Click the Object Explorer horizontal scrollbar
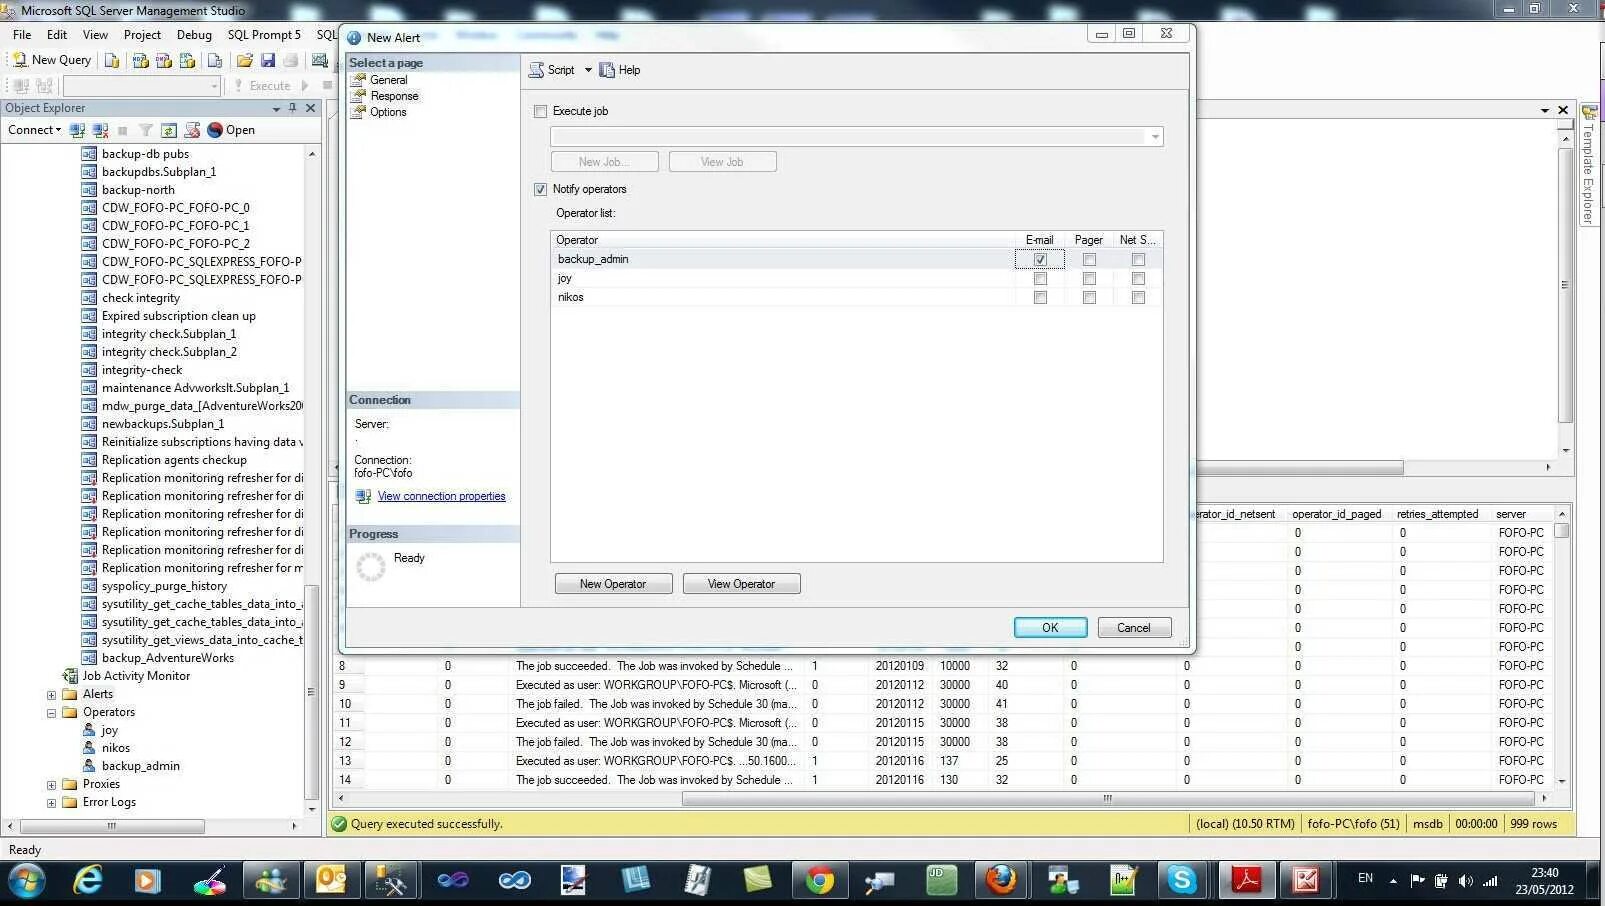Viewport: 1605px width, 906px height. [112, 827]
